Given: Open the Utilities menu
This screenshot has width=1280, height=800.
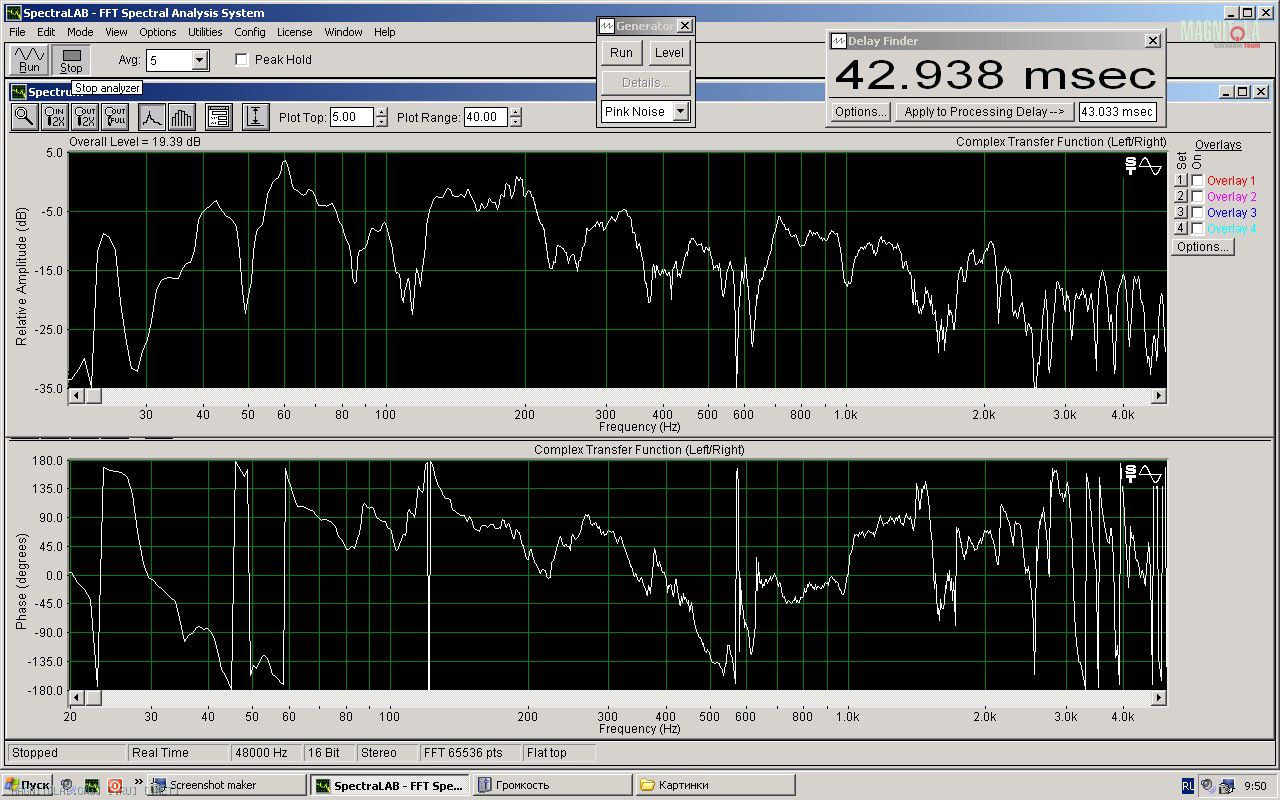Looking at the screenshot, I should coord(205,32).
